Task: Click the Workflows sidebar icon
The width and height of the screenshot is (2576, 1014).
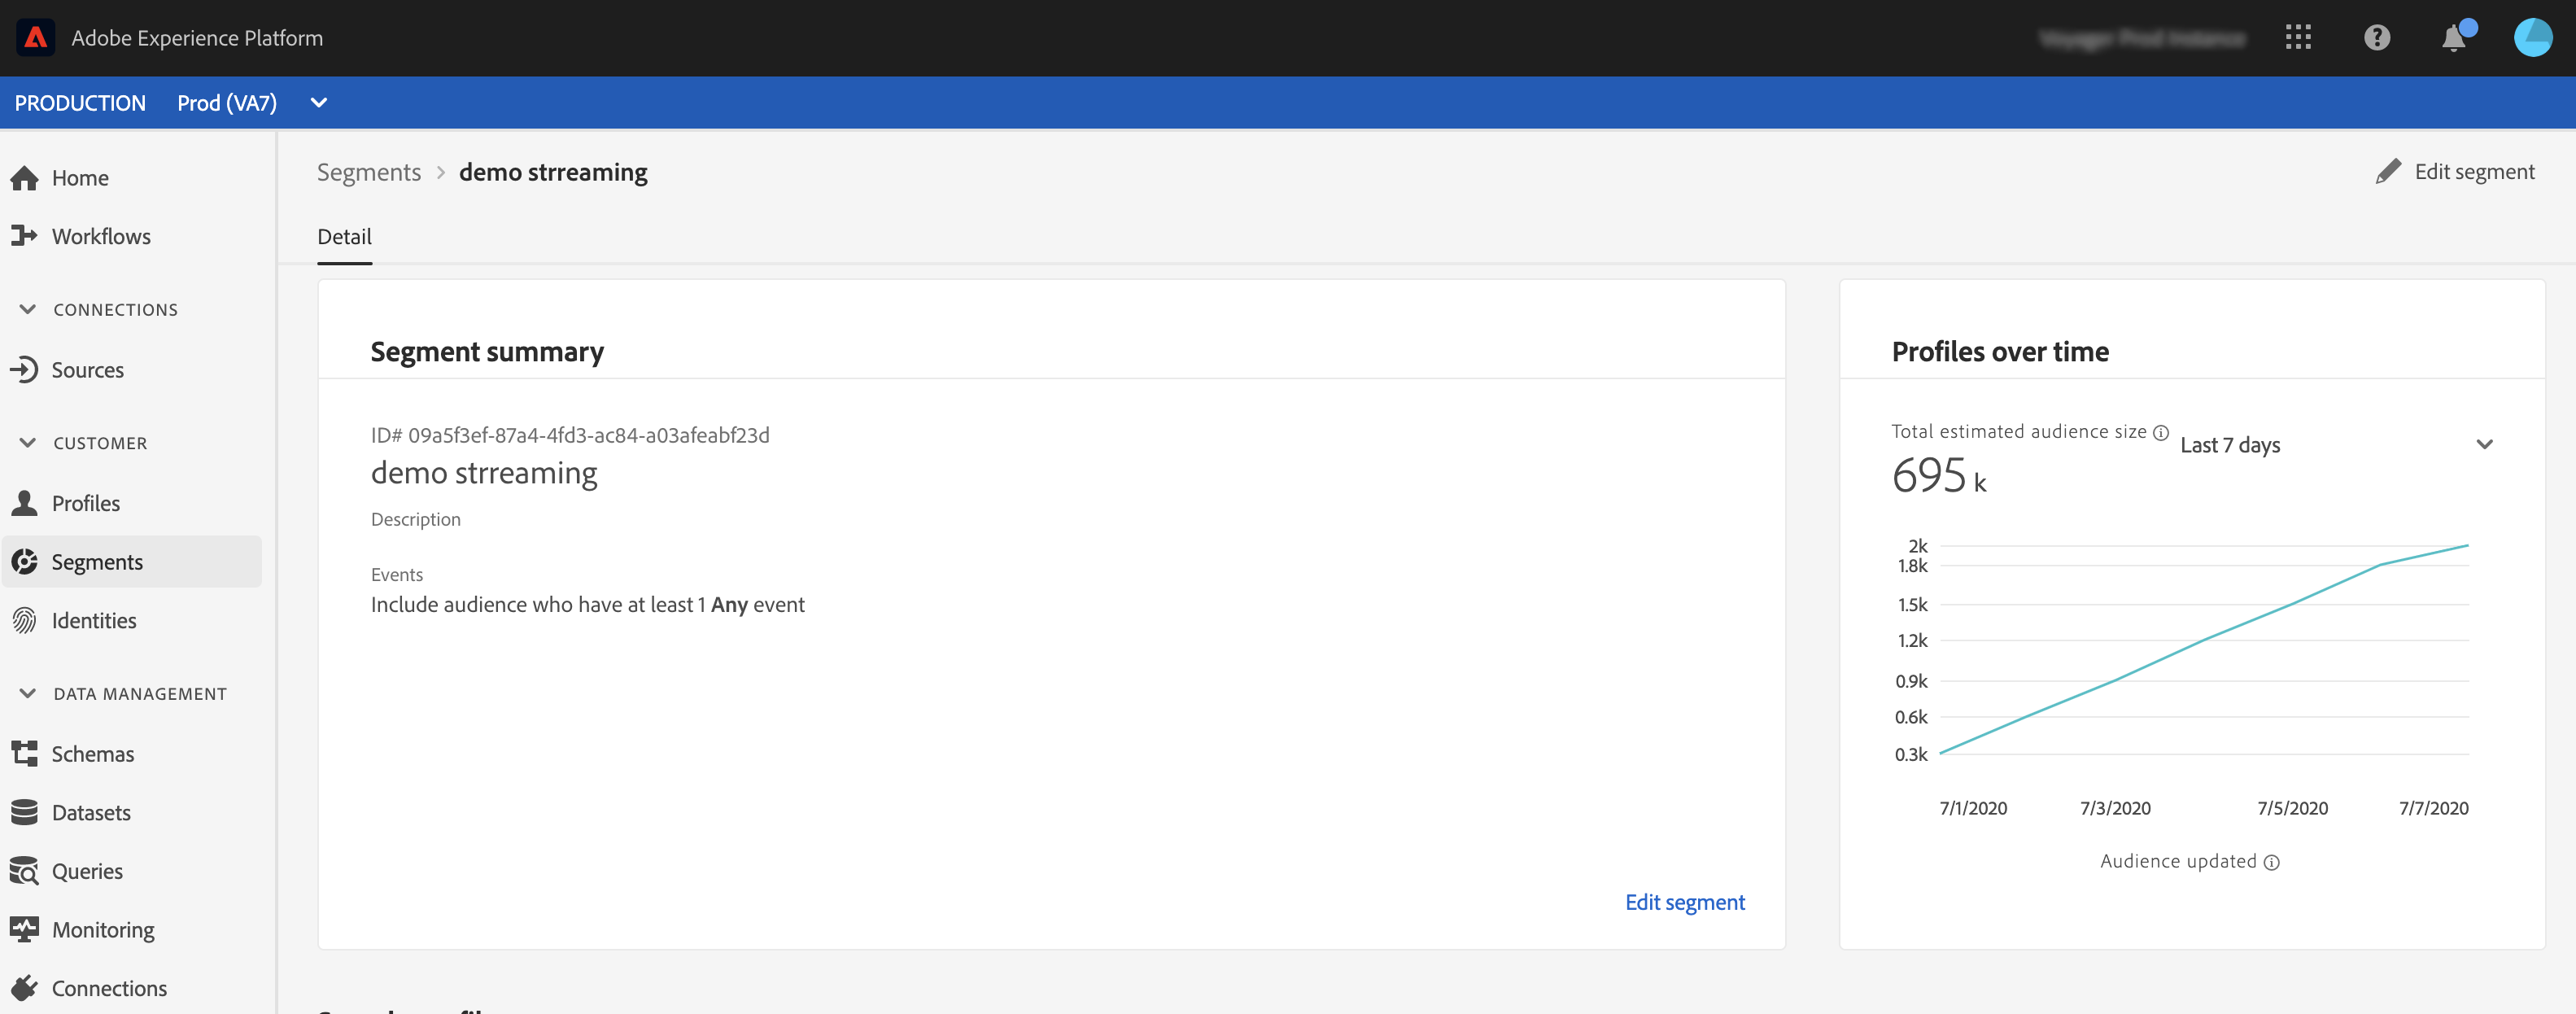Action: (x=24, y=236)
